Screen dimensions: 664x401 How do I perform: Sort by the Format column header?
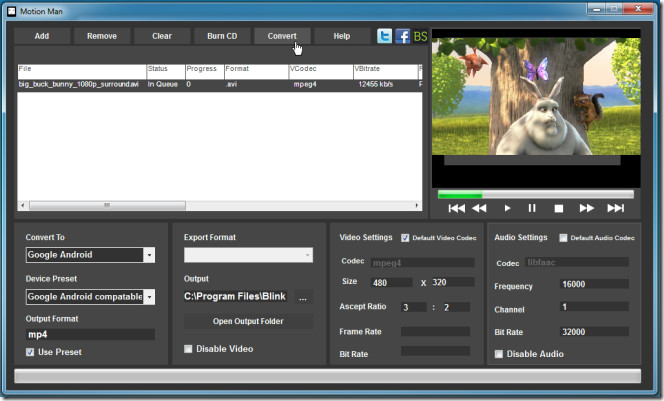coord(256,72)
